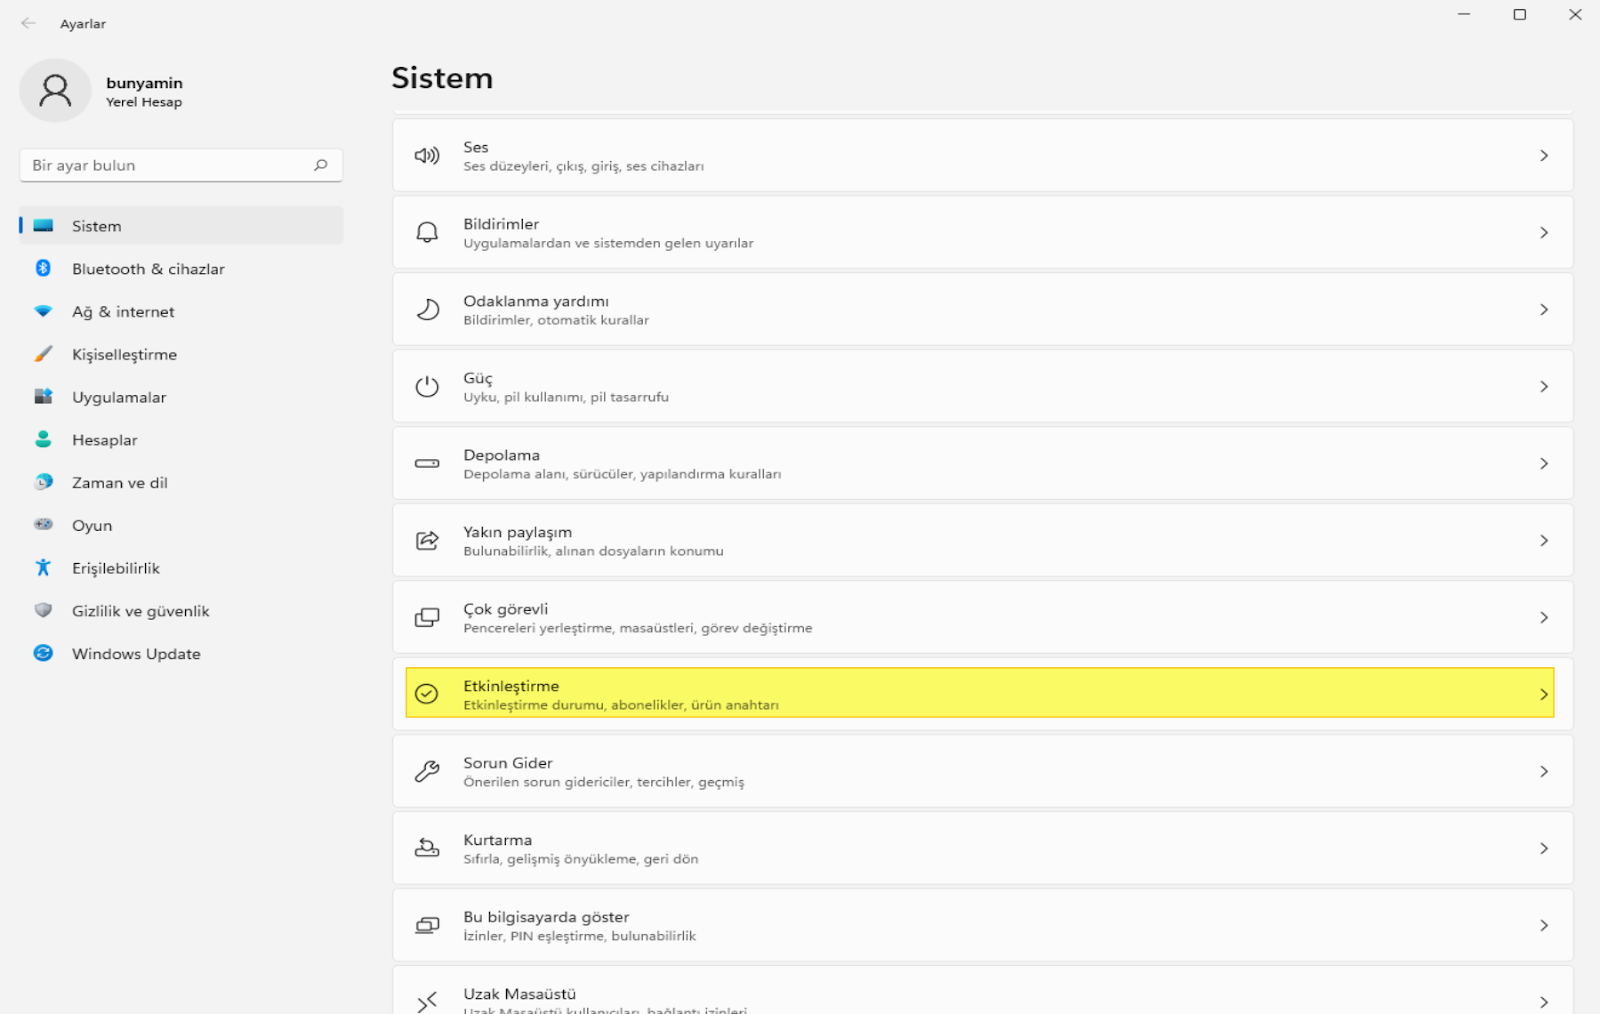
Task: Click the Sistem page heading
Action: (442, 78)
